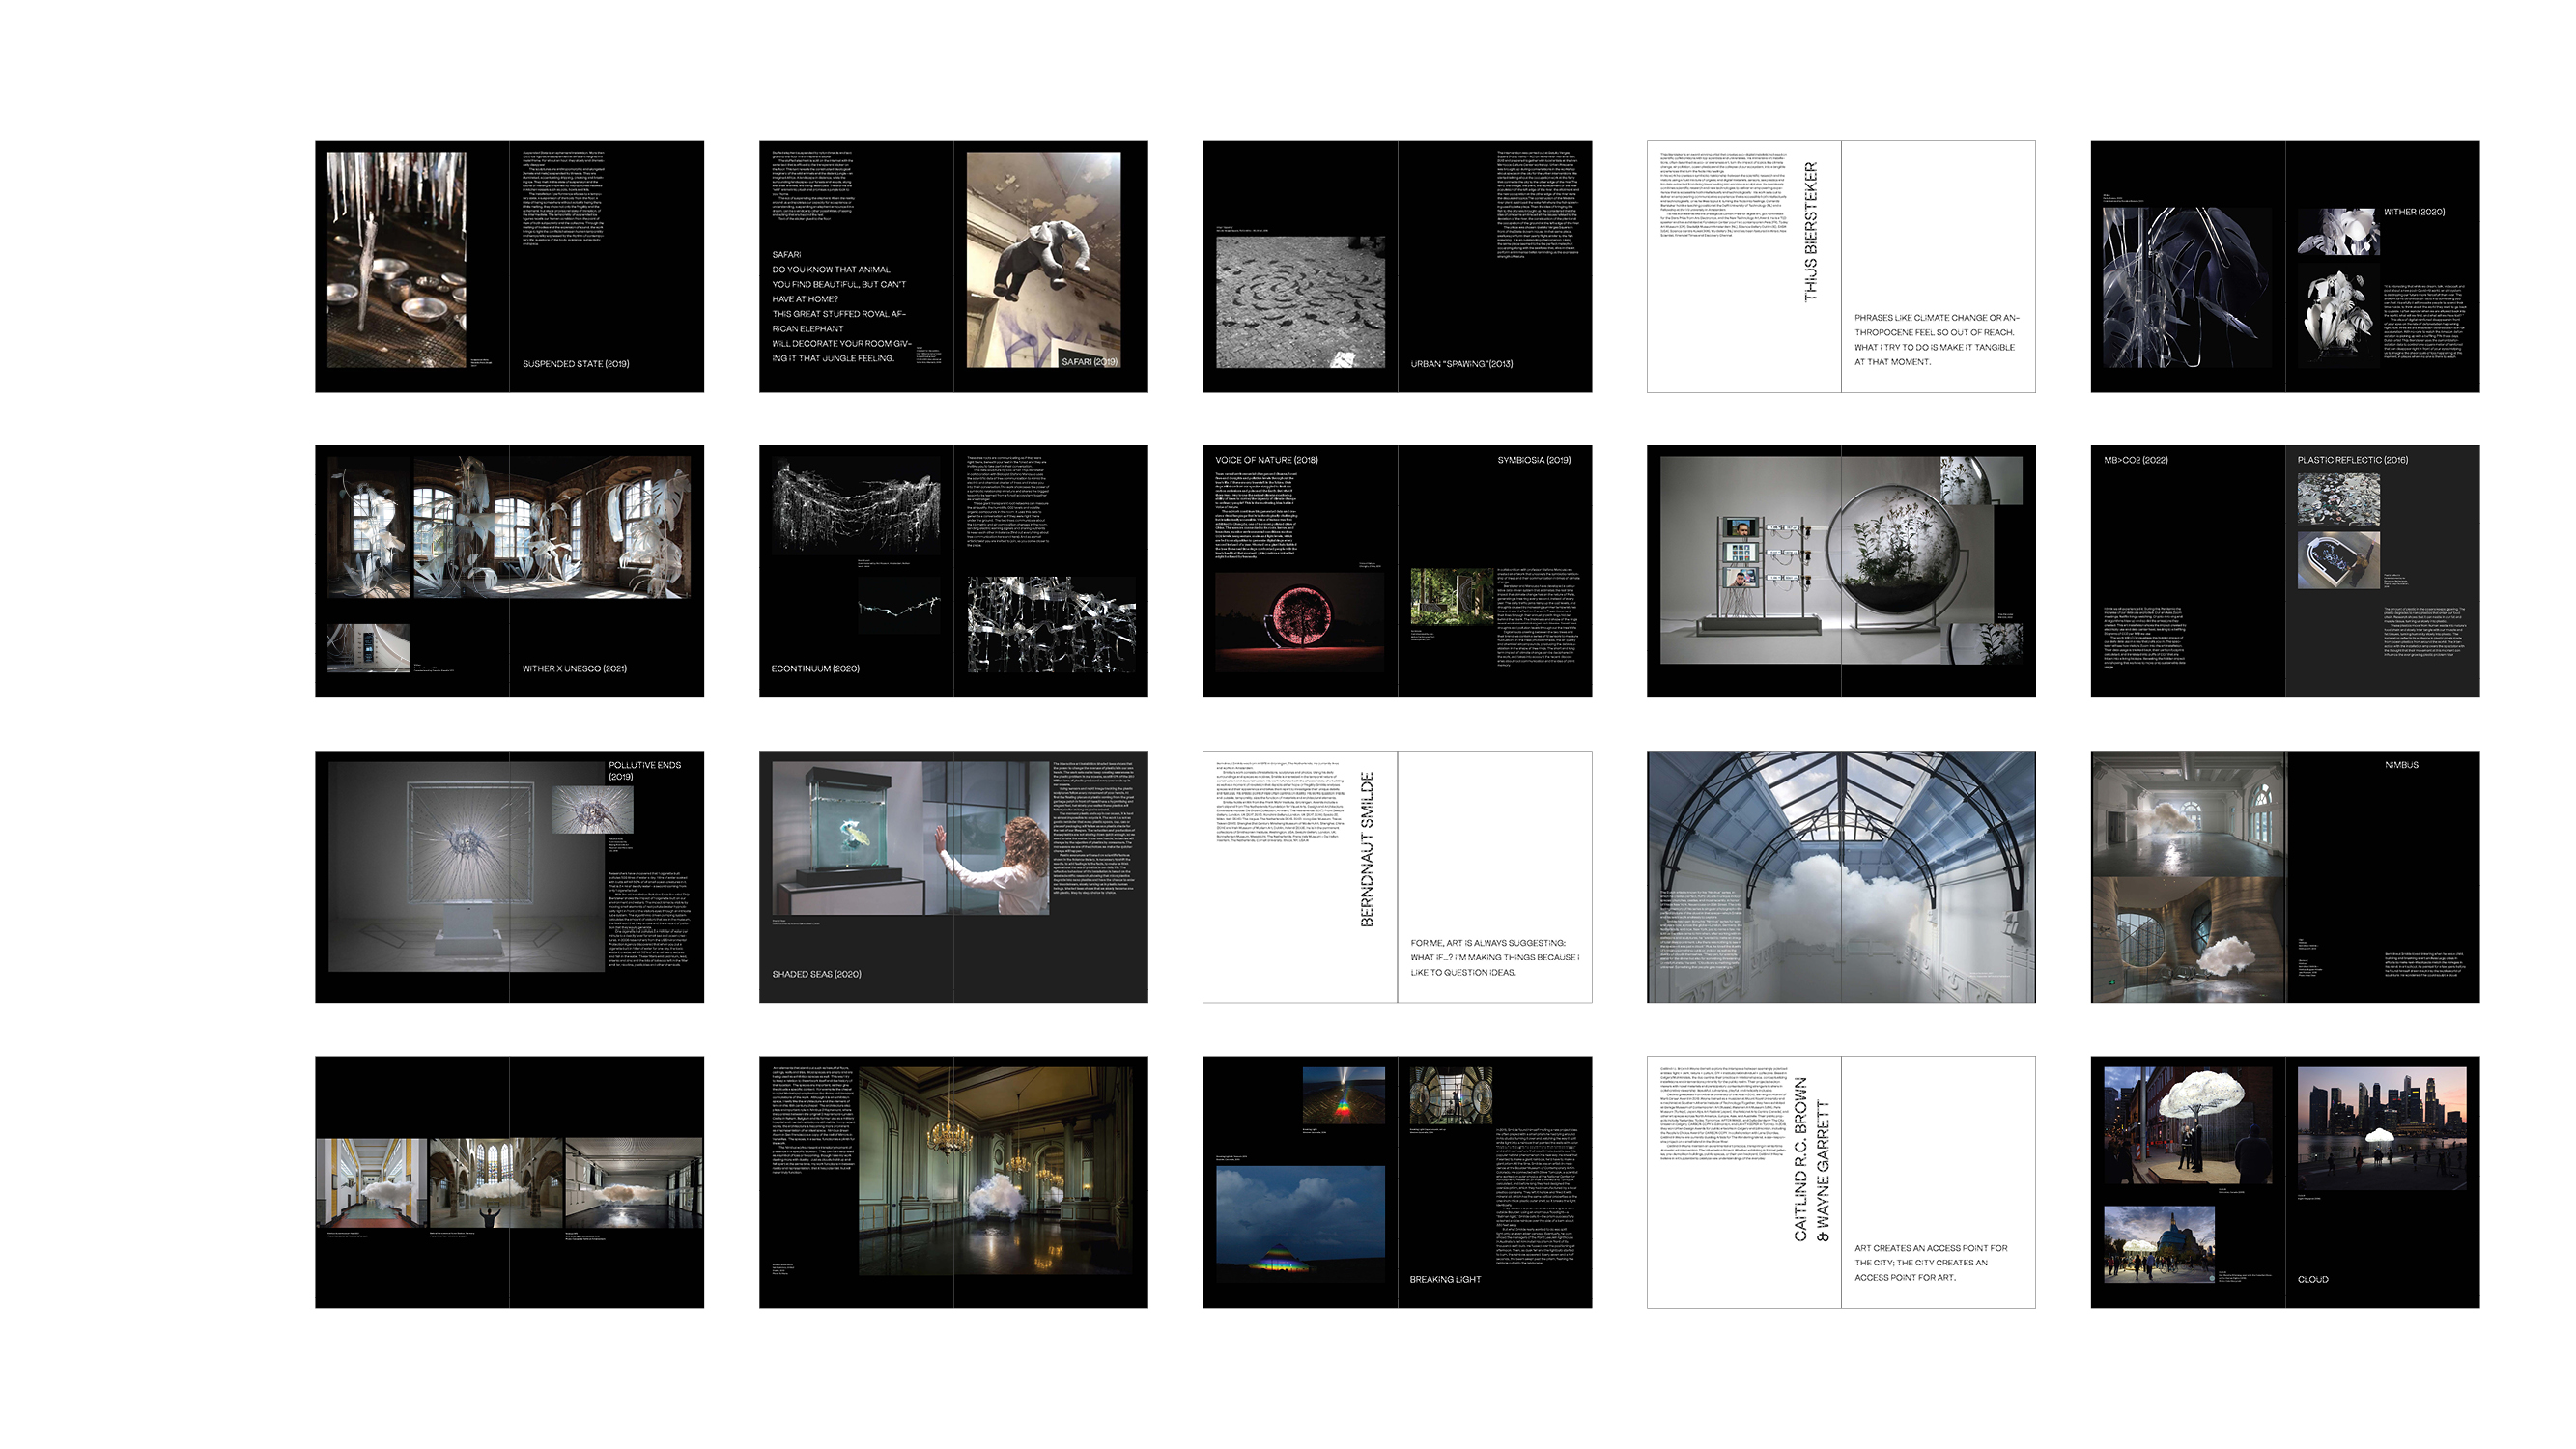This screenshot has height=1449, width=2576.
Task: Select the Voice of Nature / Symbiosis spread
Action: click(x=1397, y=571)
